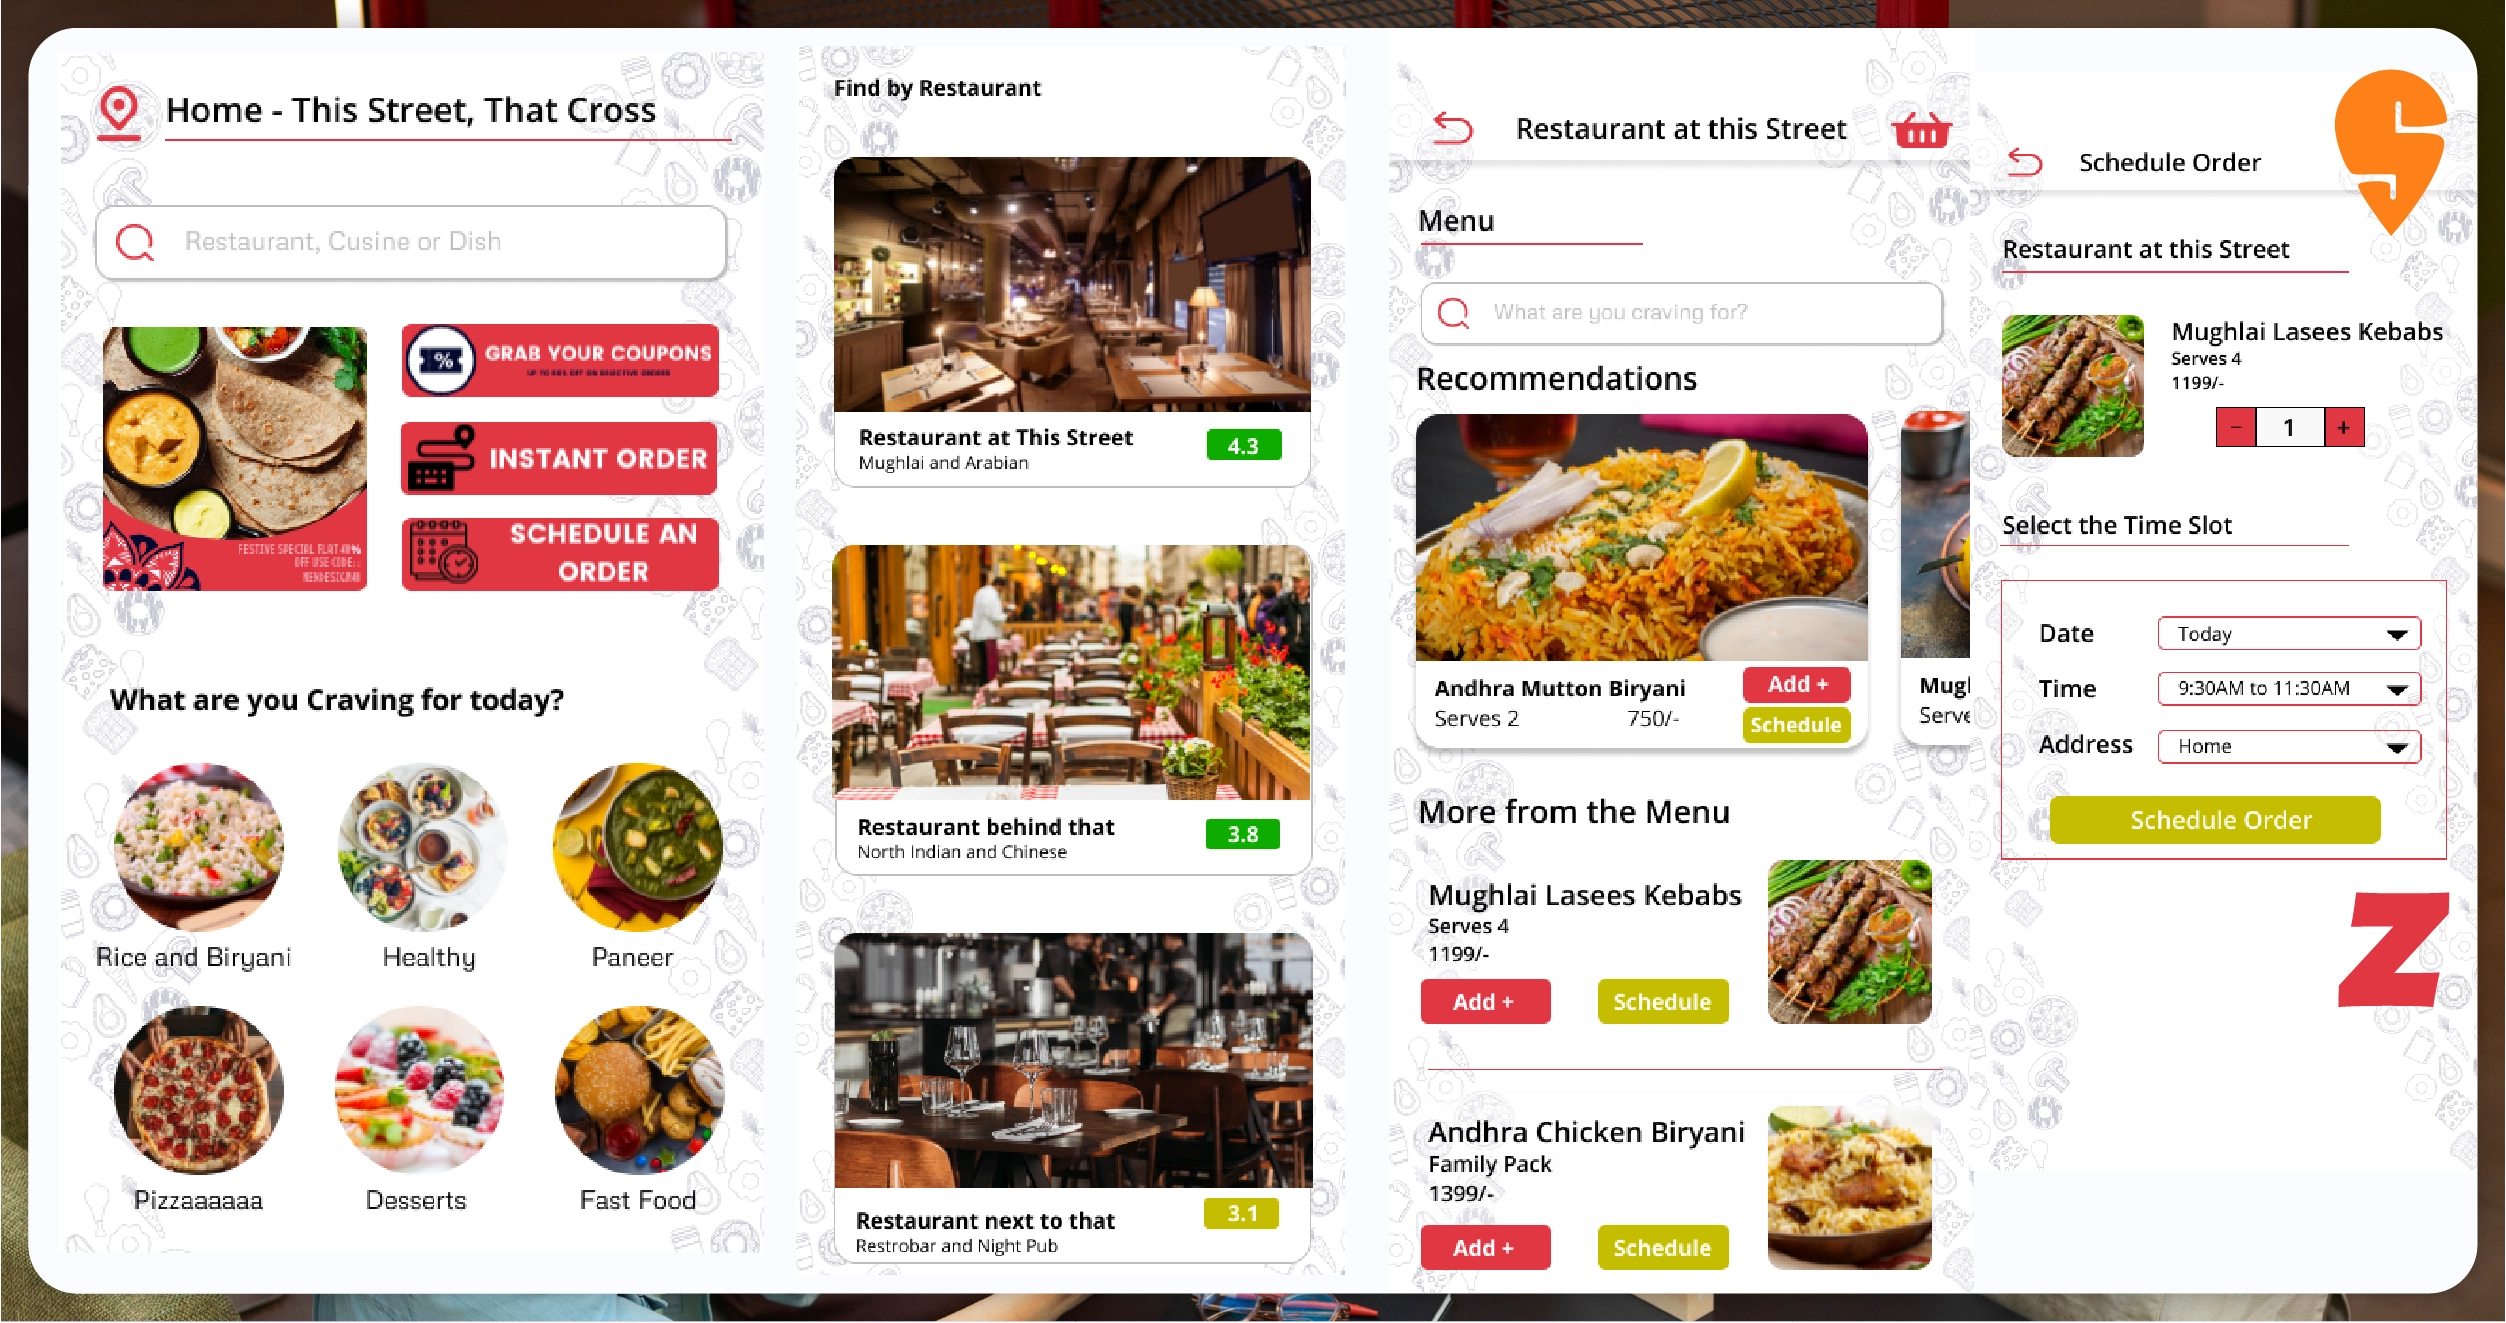Click the back arrow on Schedule Order

(2024, 161)
